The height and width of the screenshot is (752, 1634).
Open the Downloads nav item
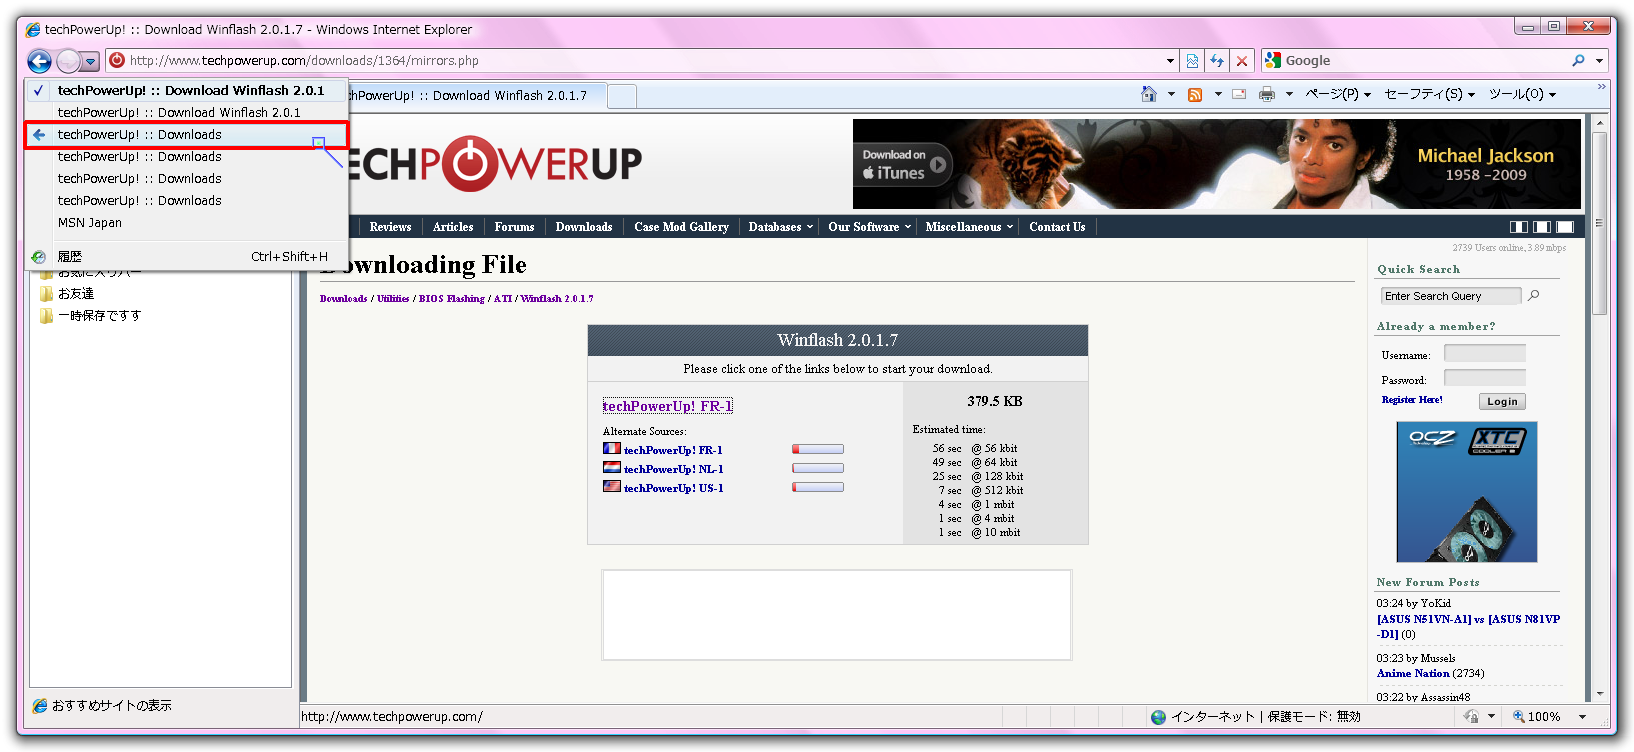click(x=584, y=227)
